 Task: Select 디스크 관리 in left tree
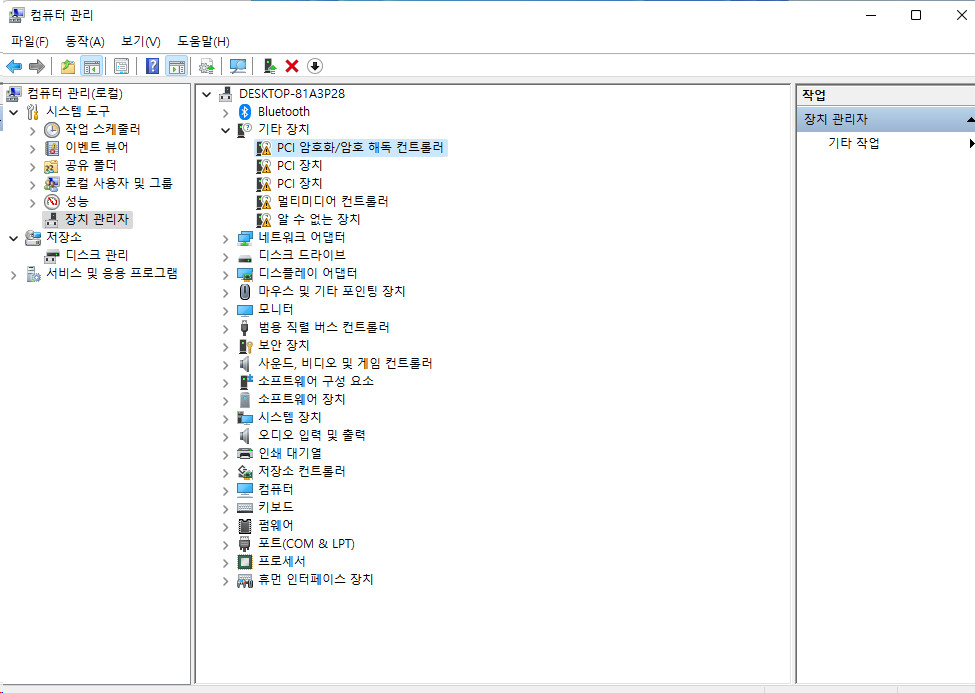point(96,255)
